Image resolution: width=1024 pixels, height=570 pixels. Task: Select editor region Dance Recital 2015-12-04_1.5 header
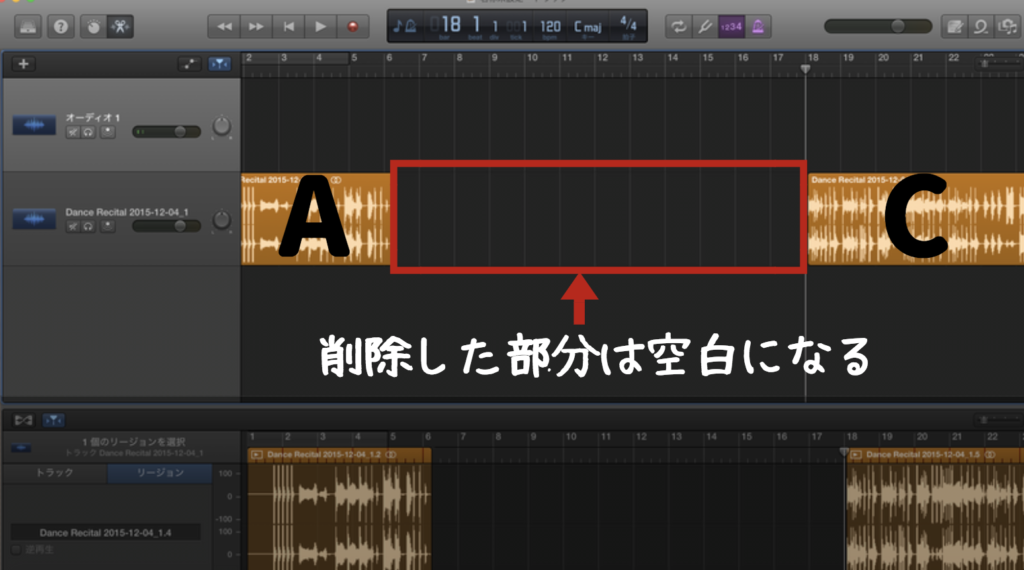tap(935, 454)
